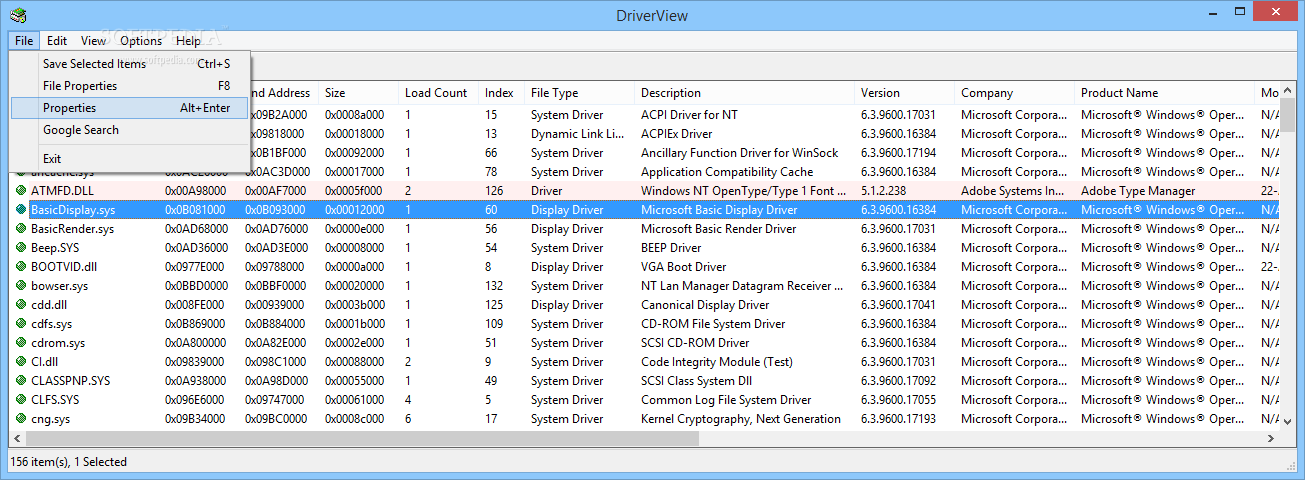Click the green icon beside cng.sys
1305x480 pixels.
21,419
